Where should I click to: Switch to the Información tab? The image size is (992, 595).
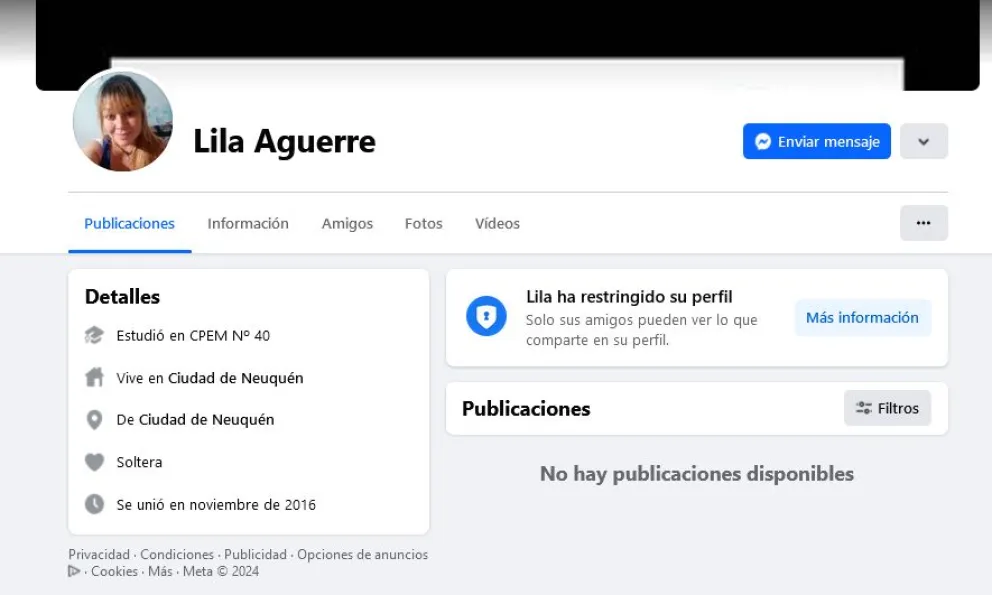(248, 223)
